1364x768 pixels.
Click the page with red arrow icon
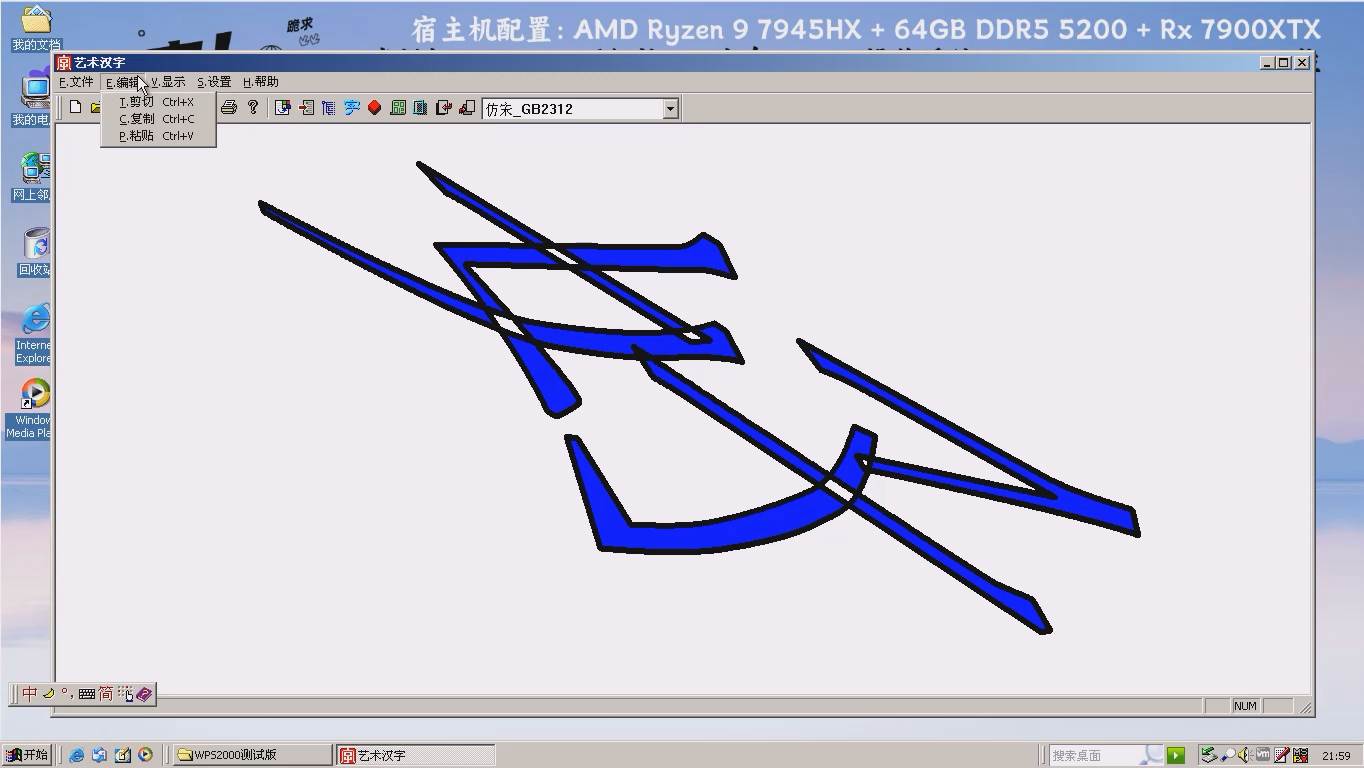click(444, 107)
